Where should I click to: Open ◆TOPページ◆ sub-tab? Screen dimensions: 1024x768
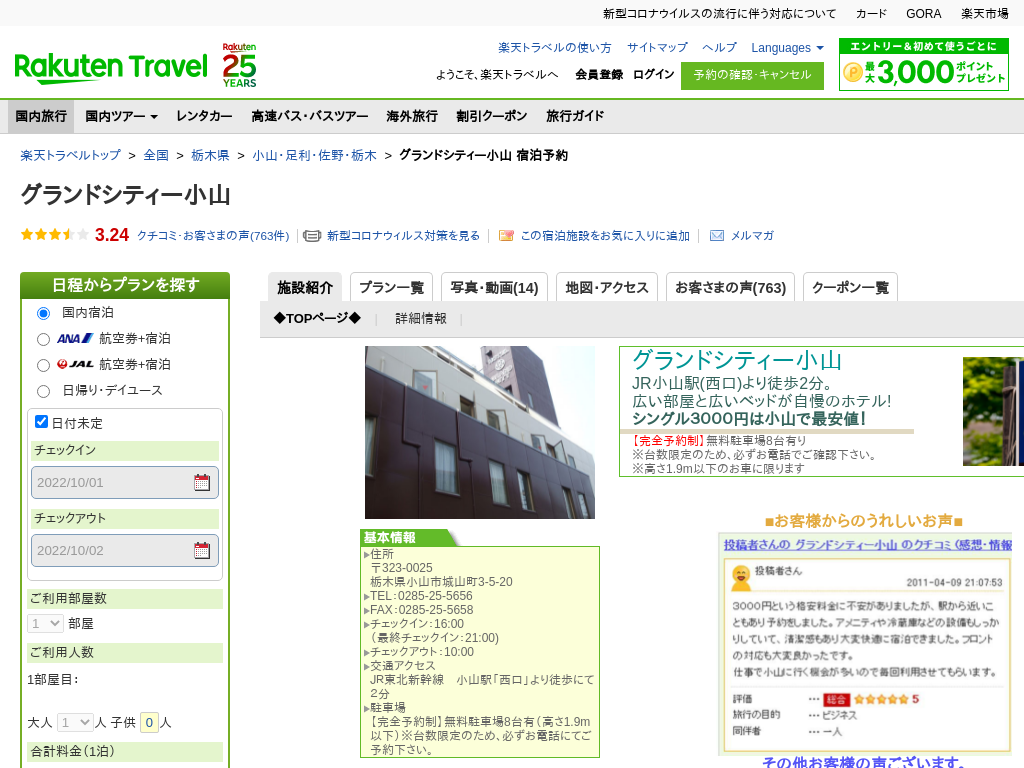(317, 318)
